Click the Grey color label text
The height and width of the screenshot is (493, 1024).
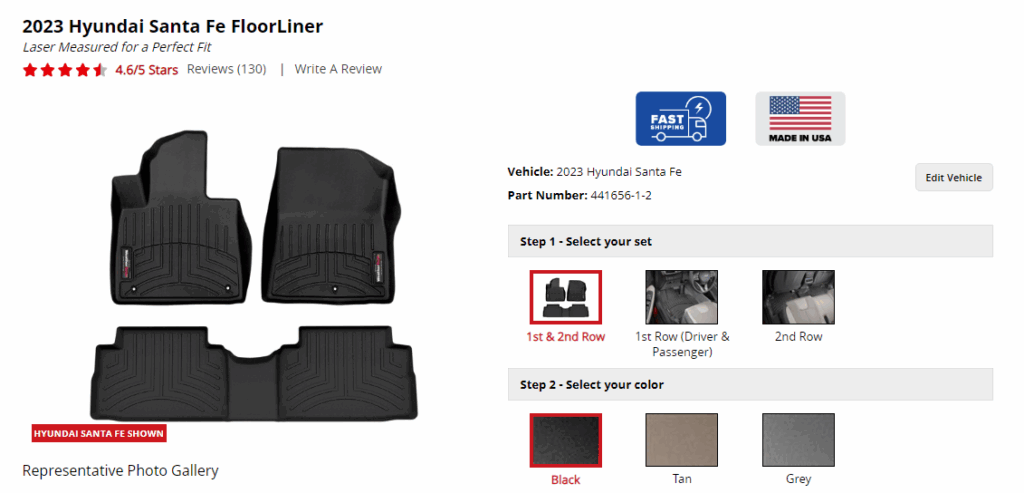point(798,479)
